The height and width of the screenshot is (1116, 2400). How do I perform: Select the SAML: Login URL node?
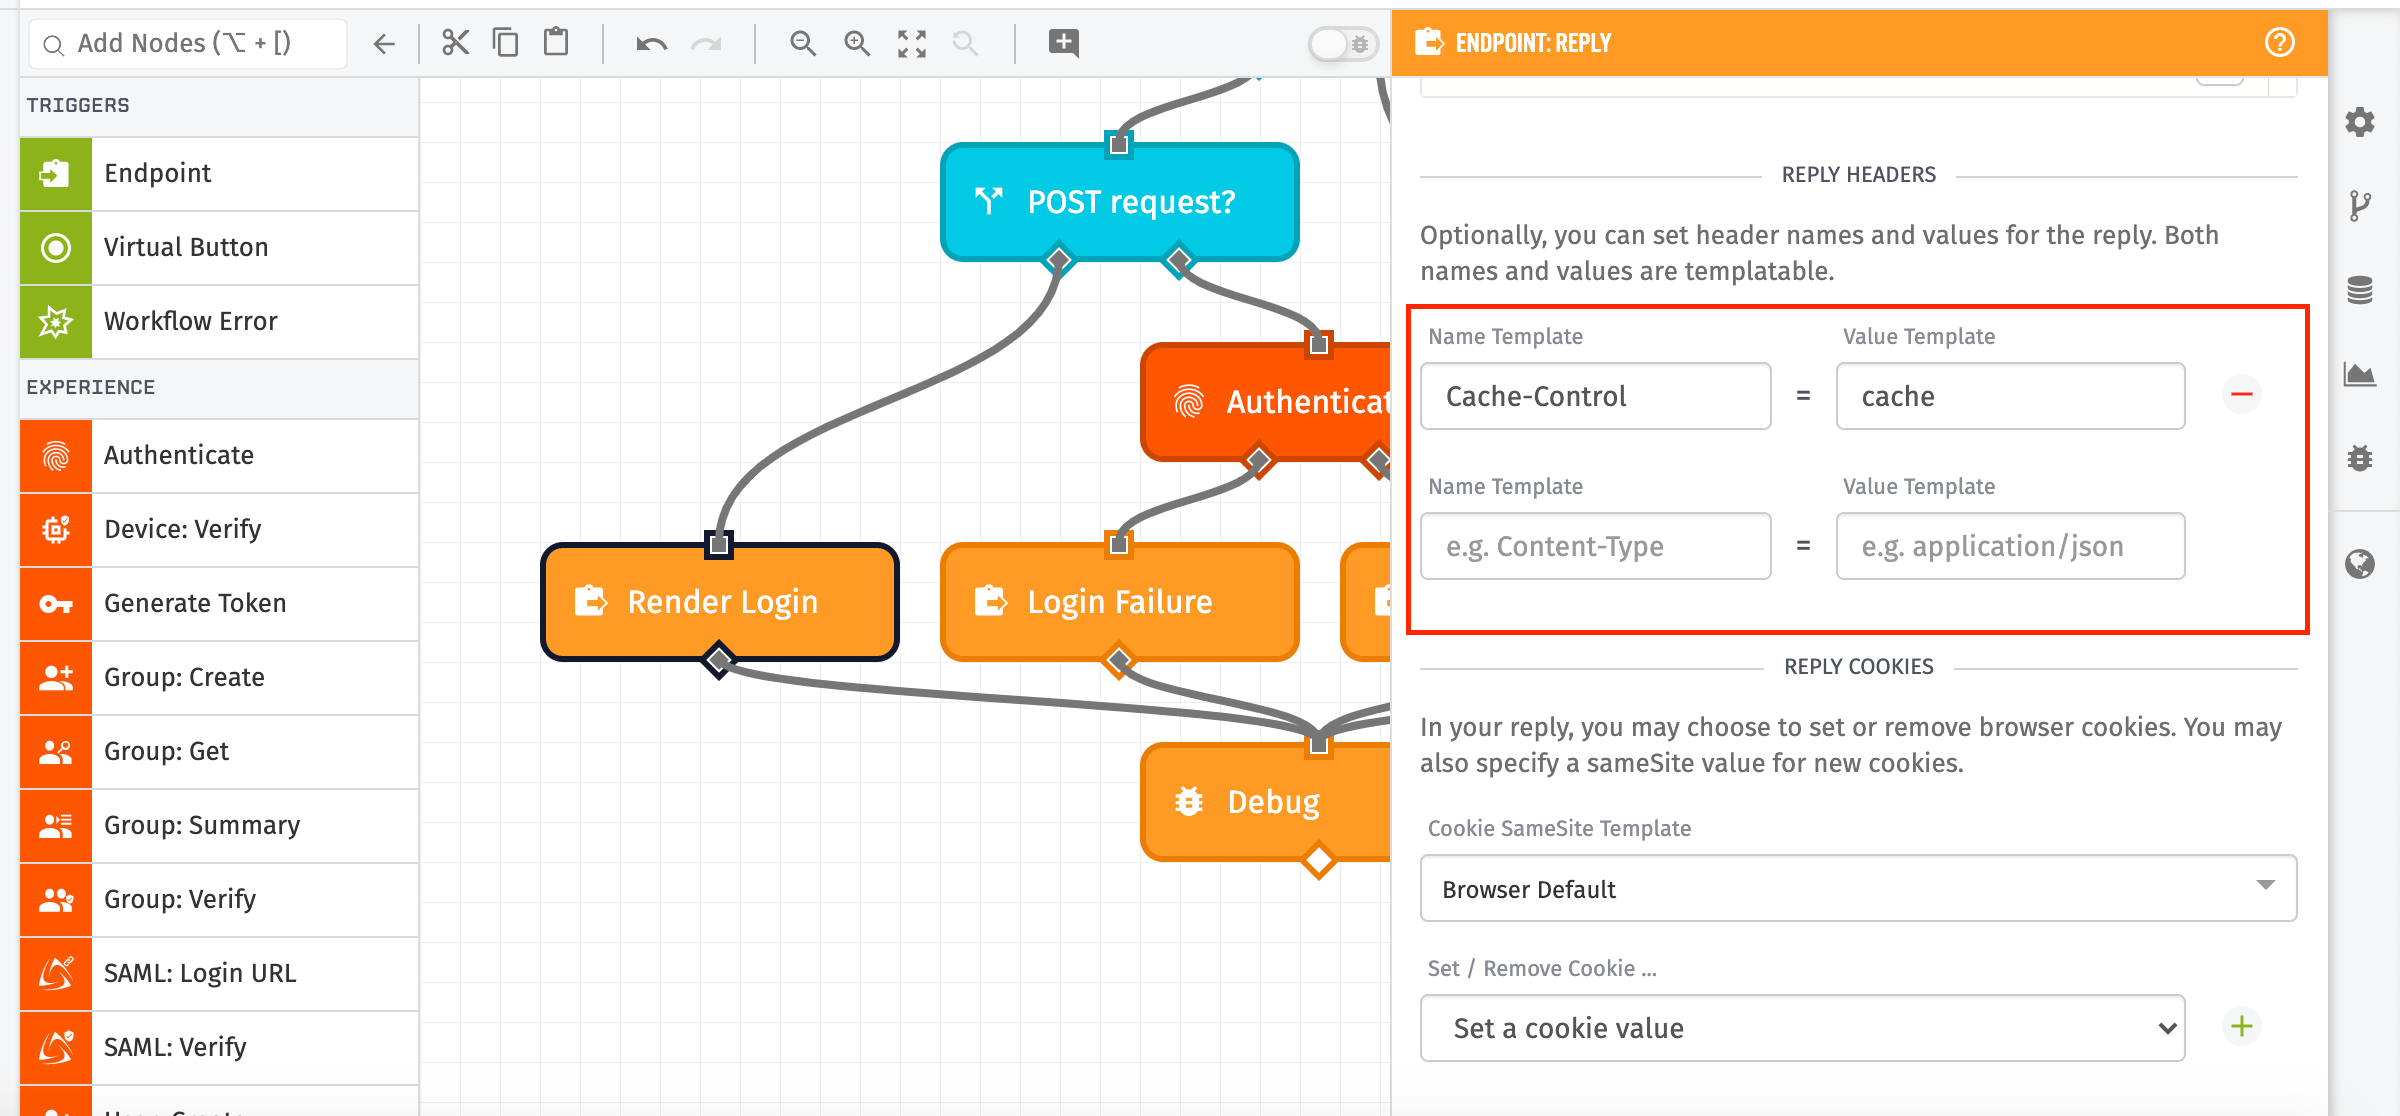219,973
